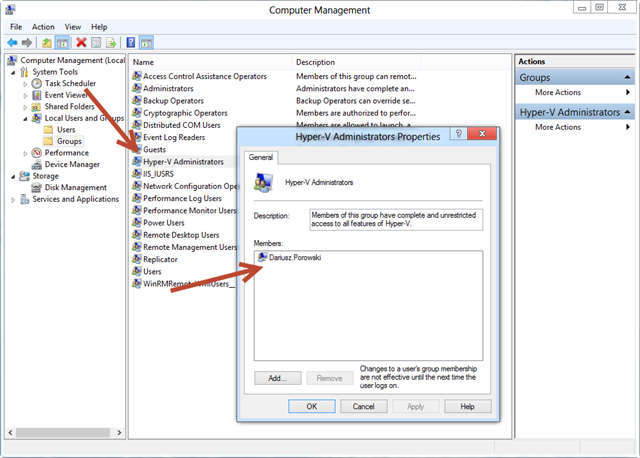Click the Forward arrow toolbar icon

click(x=27, y=42)
